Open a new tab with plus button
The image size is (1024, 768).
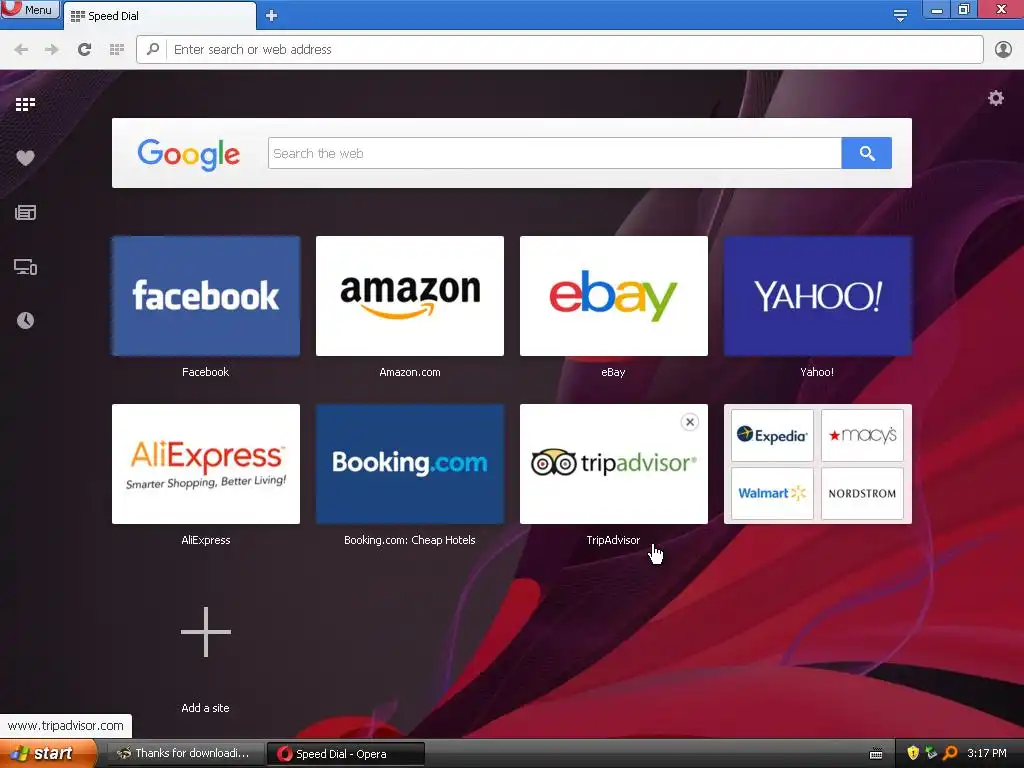(x=272, y=16)
